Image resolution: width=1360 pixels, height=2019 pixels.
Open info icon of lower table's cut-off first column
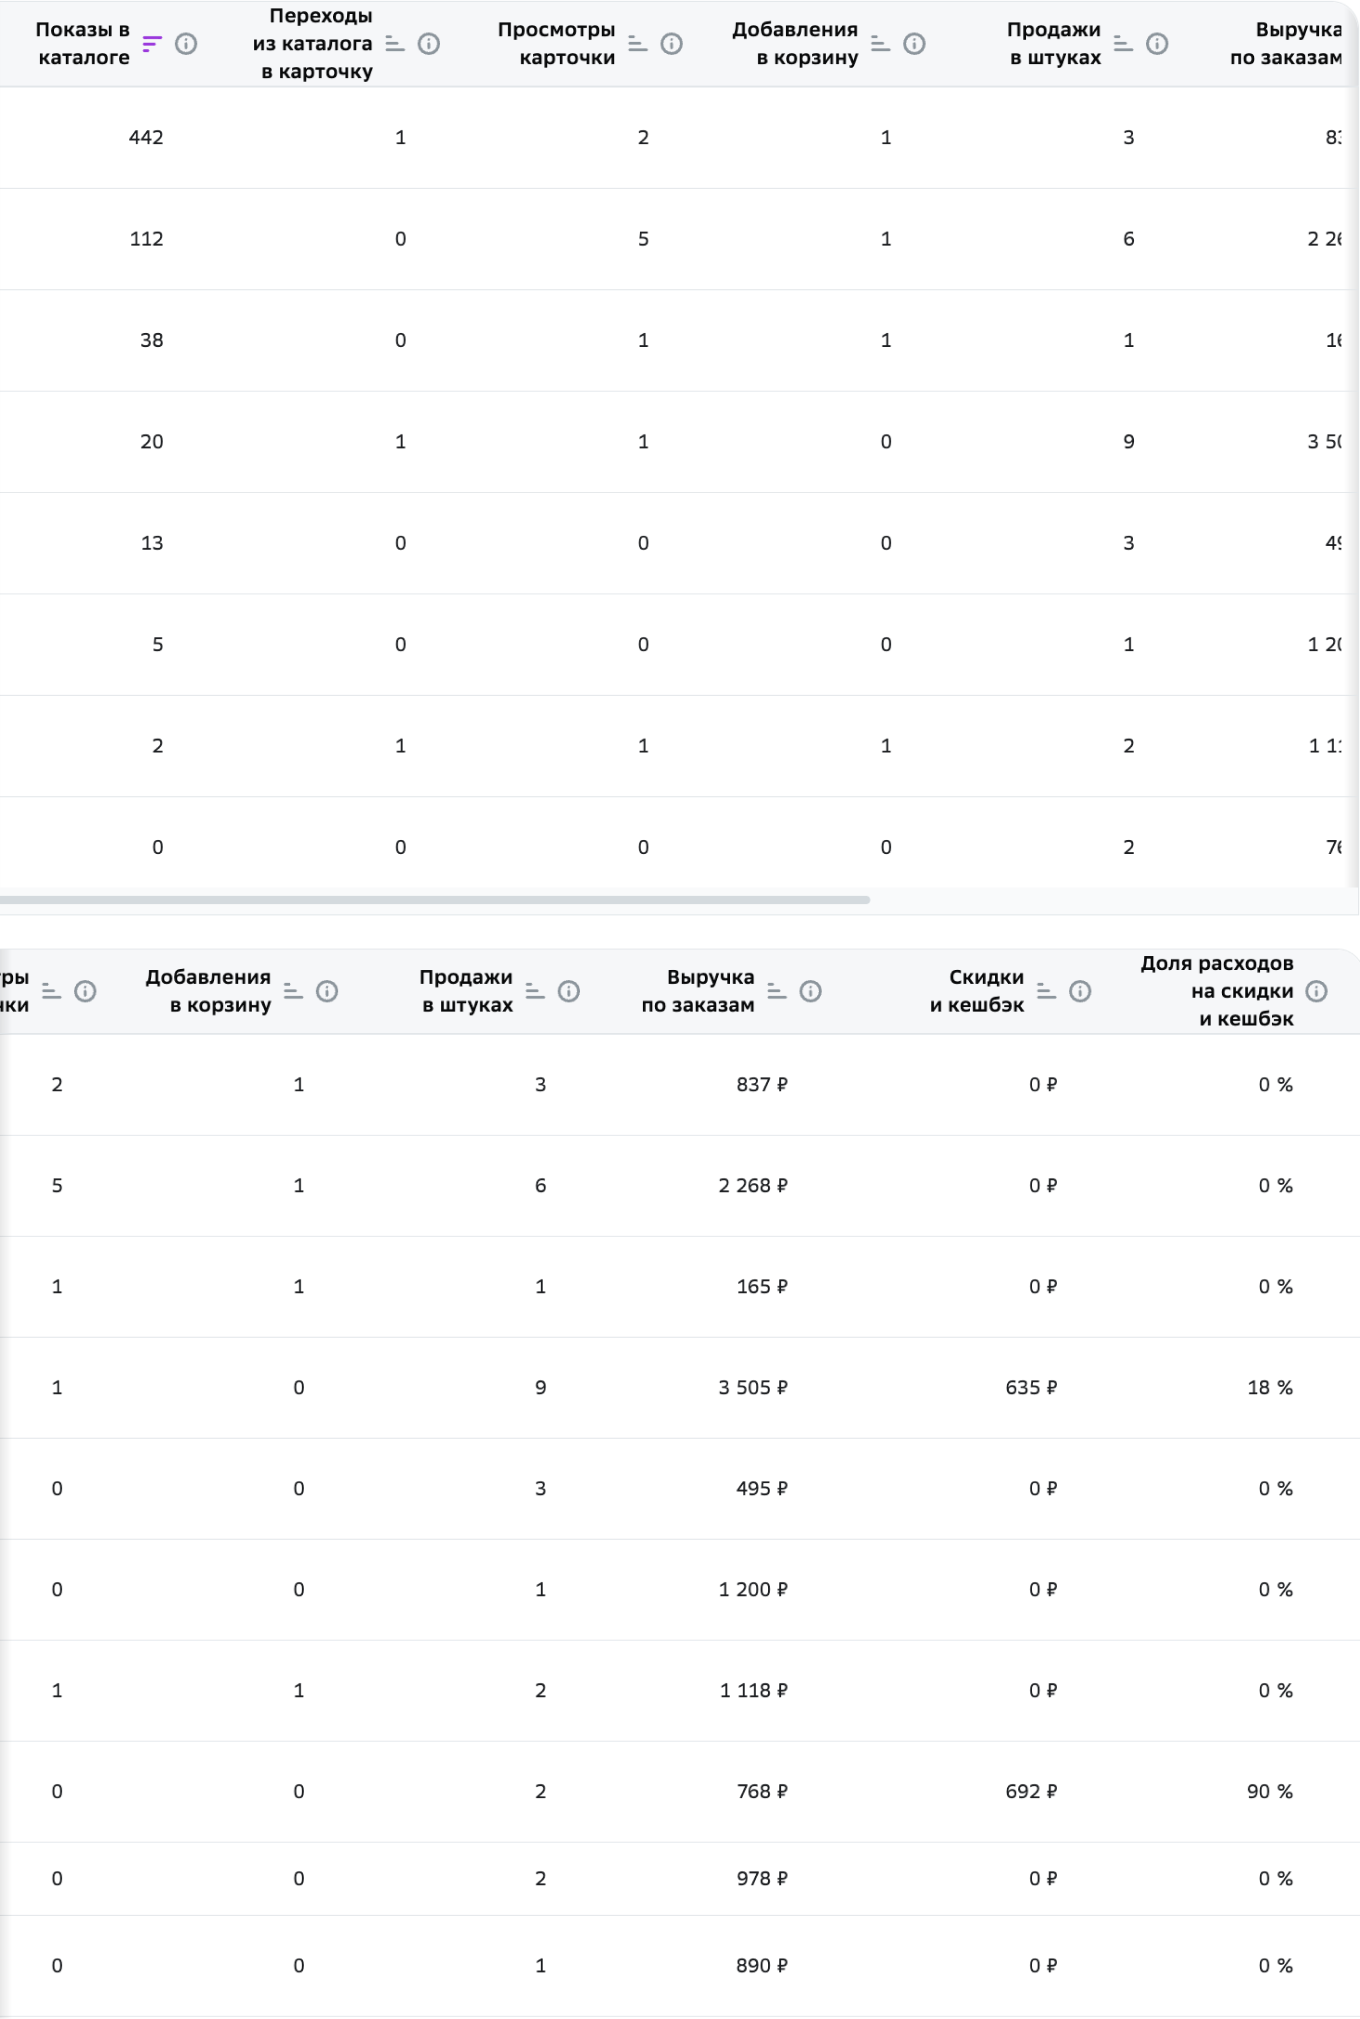(86, 991)
